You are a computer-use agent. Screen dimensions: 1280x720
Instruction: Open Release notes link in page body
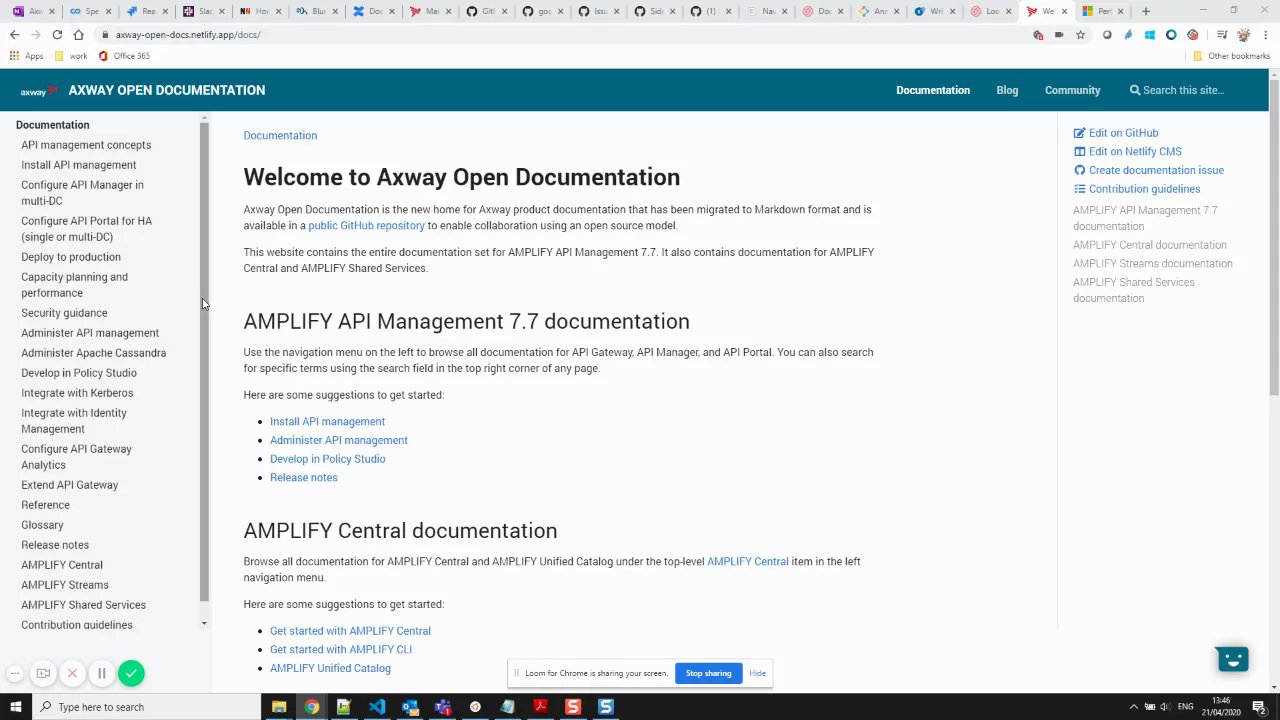tap(303, 478)
